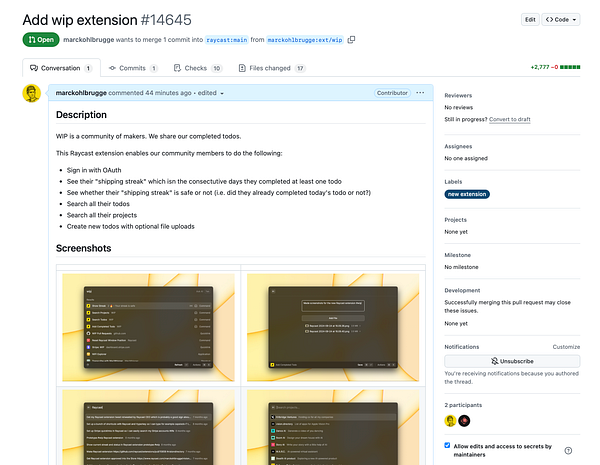Click the Customize notifications link
The height and width of the screenshot is (465, 600).
coord(566,347)
